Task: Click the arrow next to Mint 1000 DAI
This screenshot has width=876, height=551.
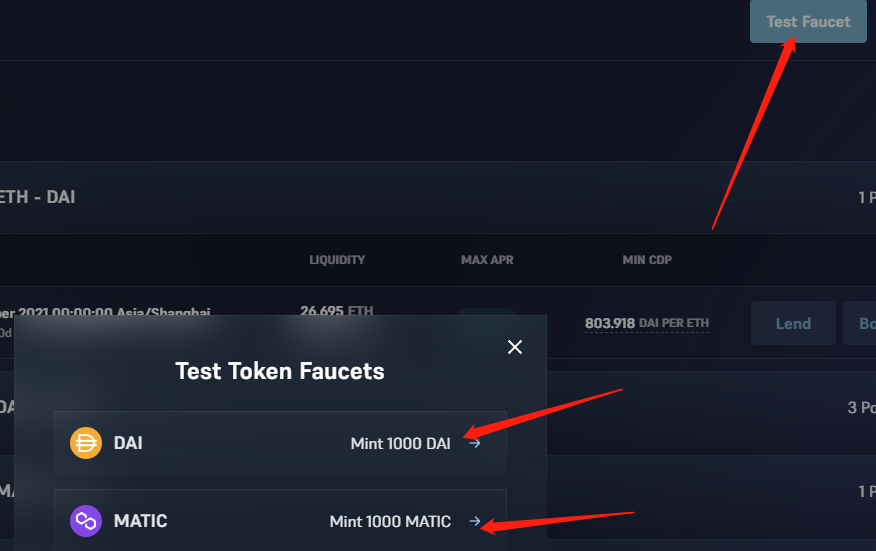Action: click(475, 443)
